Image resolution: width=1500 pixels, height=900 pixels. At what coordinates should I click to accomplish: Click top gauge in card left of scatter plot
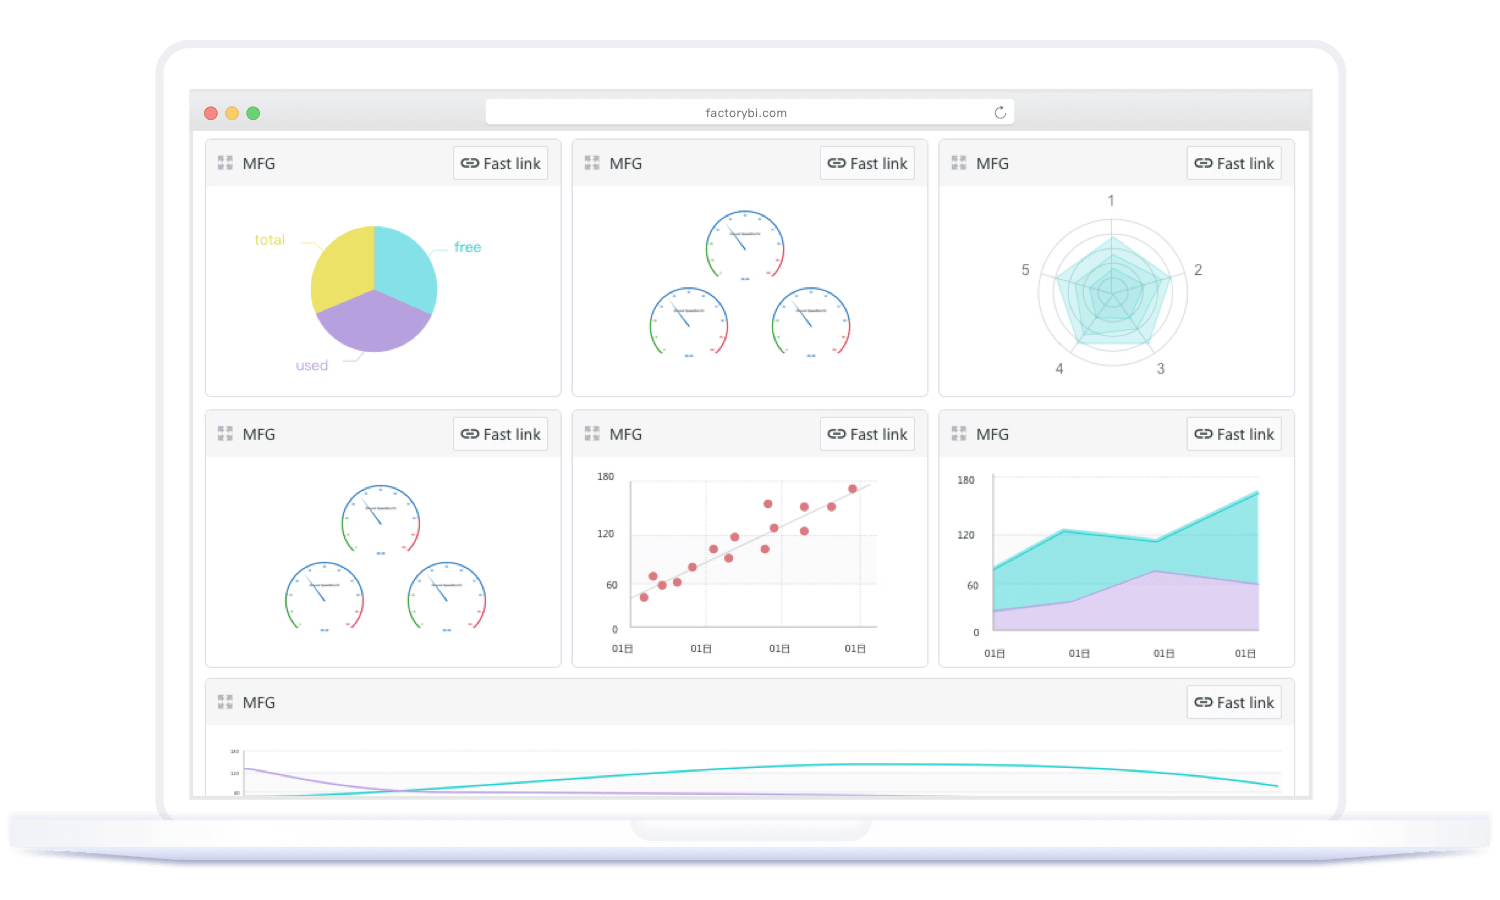coord(381,520)
